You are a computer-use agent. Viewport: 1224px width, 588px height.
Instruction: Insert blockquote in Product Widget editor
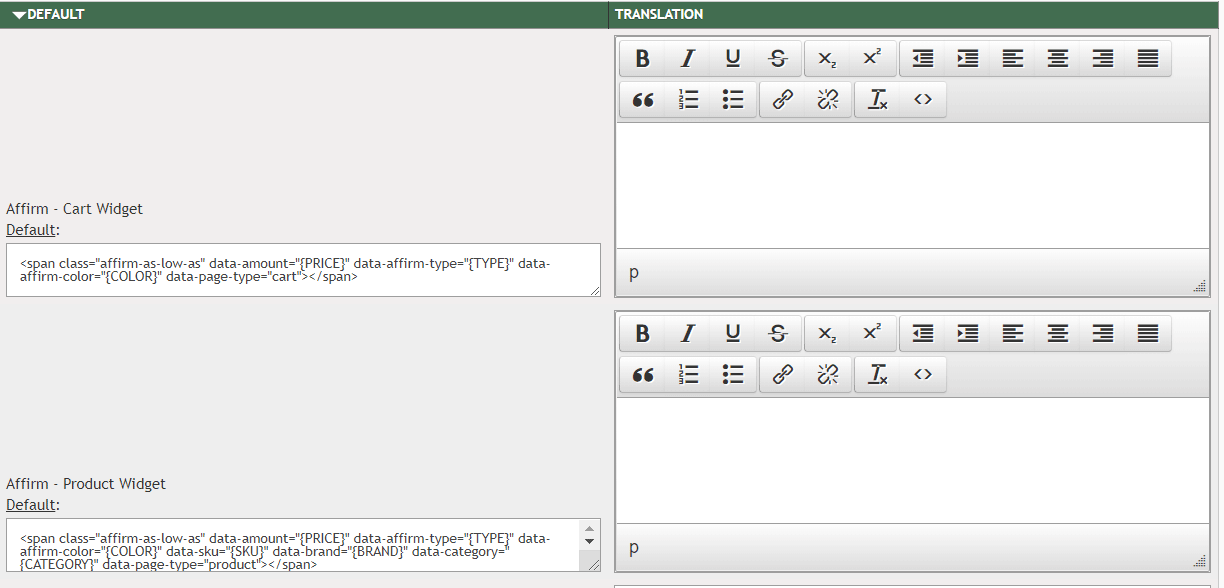643,375
